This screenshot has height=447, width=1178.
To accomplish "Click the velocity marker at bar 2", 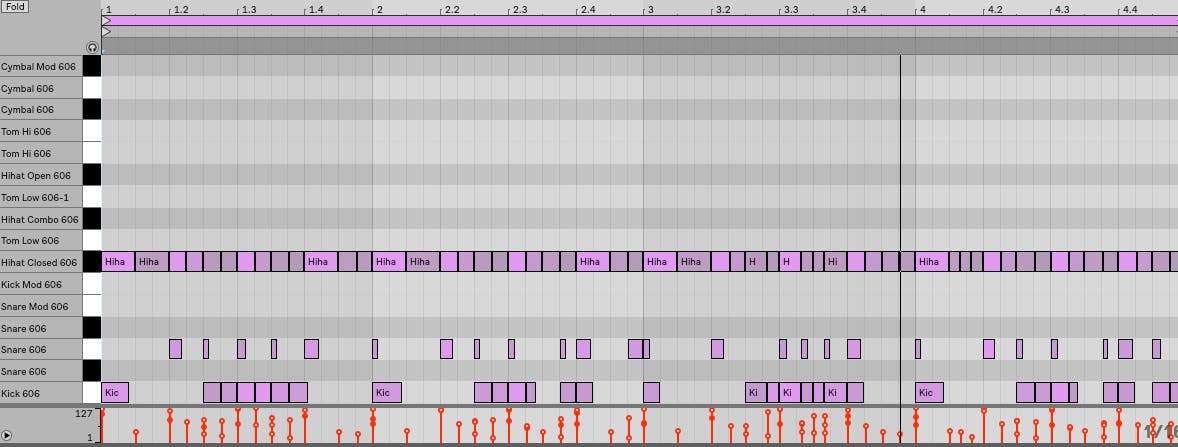I will pyautogui.click(x=373, y=411).
